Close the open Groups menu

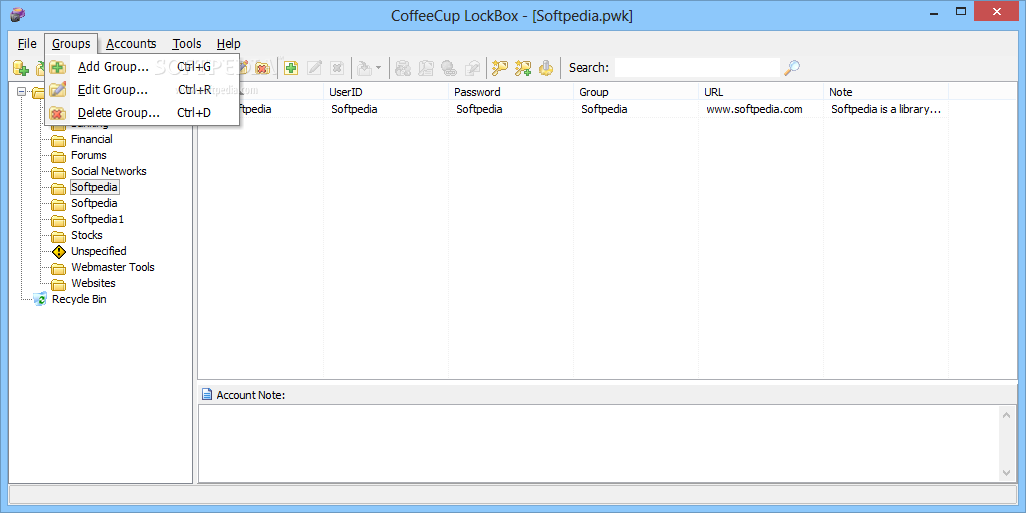coord(71,44)
